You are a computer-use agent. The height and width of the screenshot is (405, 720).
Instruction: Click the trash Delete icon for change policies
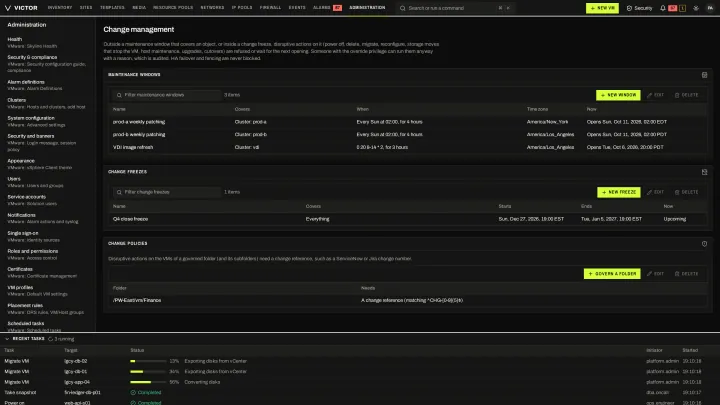click(677, 274)
